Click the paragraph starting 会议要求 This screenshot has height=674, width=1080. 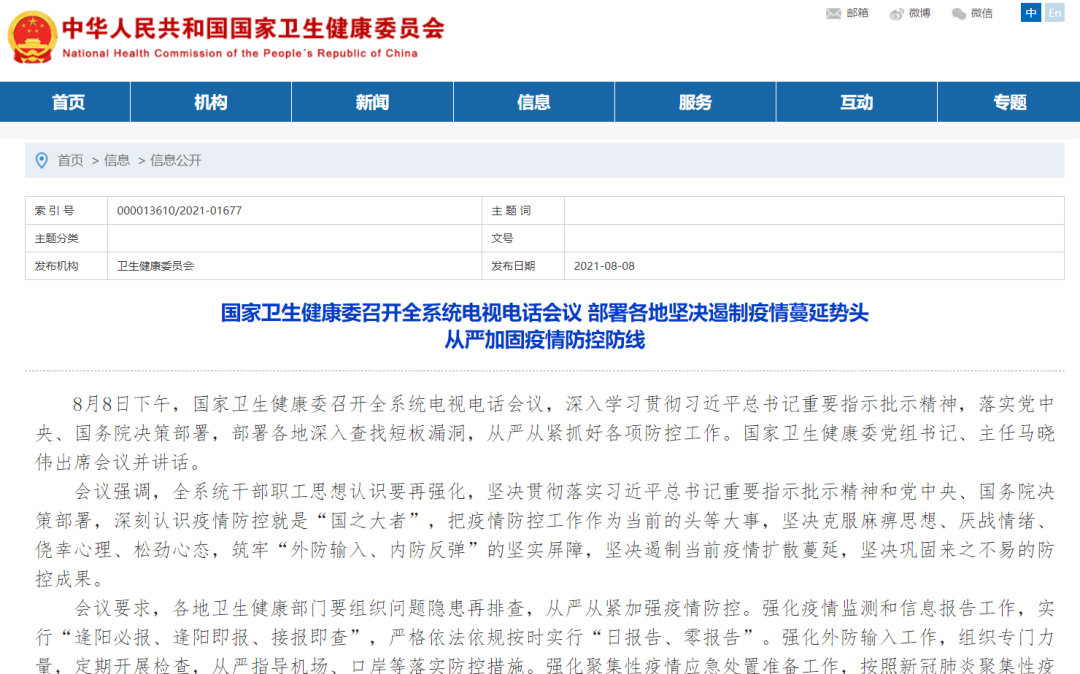(545, 636)
